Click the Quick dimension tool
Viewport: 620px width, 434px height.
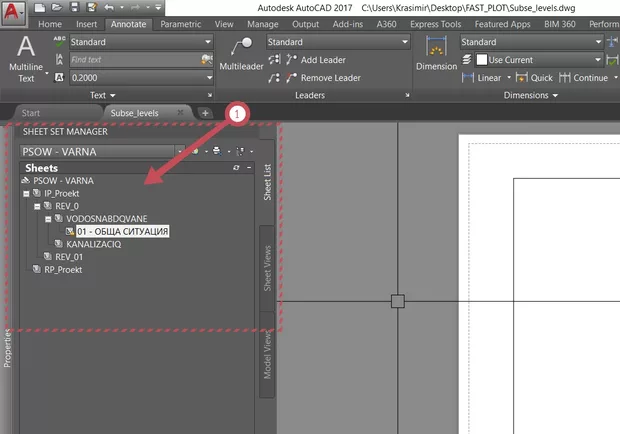click(534, 77)
